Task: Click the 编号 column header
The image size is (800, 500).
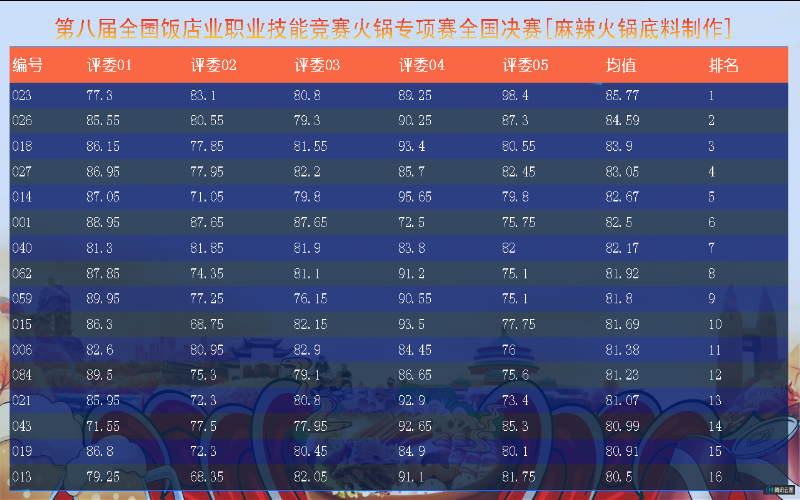Action: coord(27,66)
